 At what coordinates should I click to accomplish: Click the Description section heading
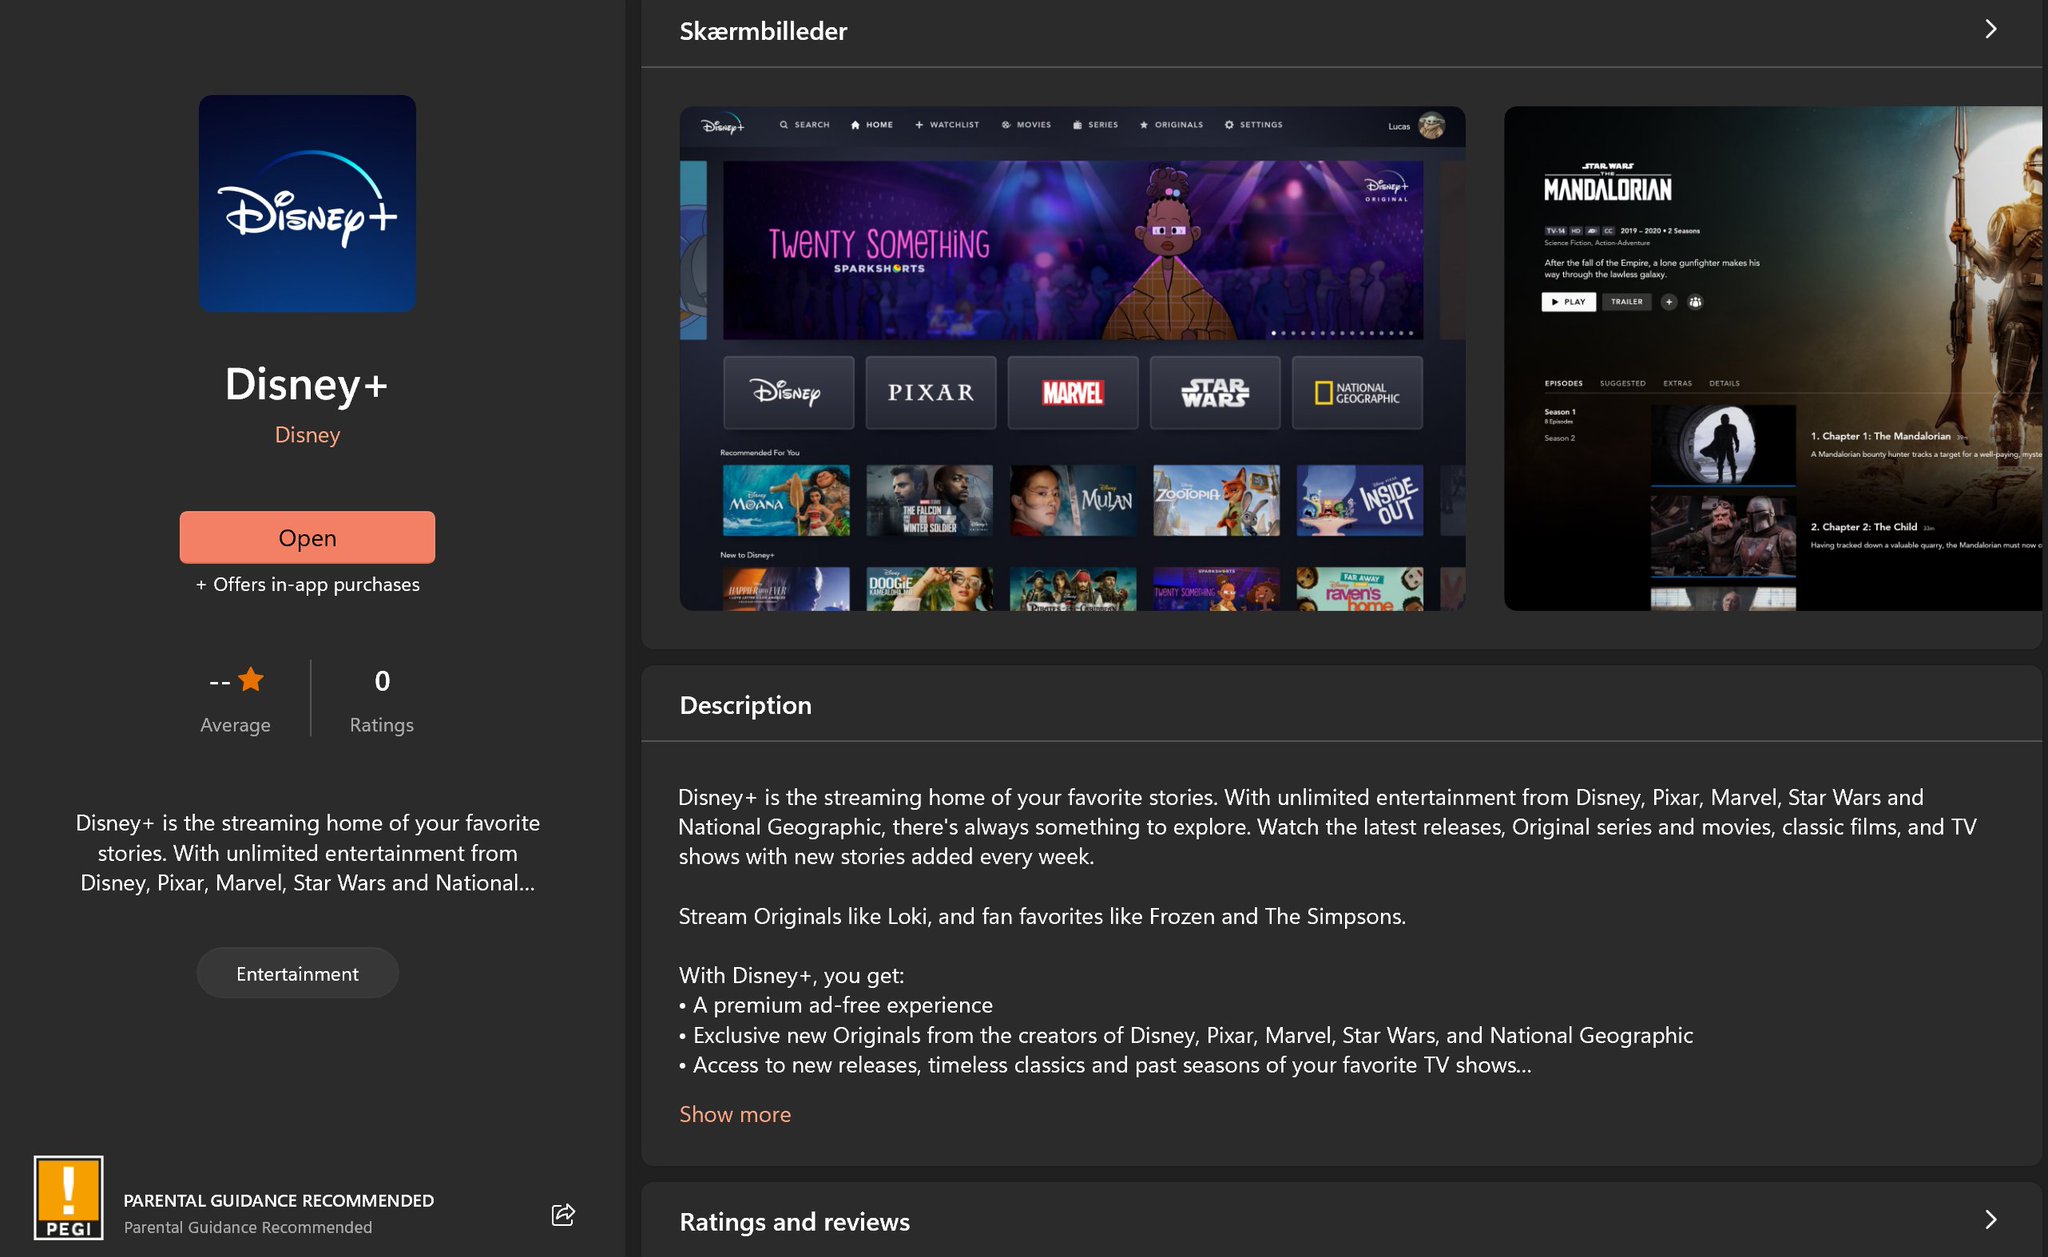pyautogui.click(x=745, y=704)
